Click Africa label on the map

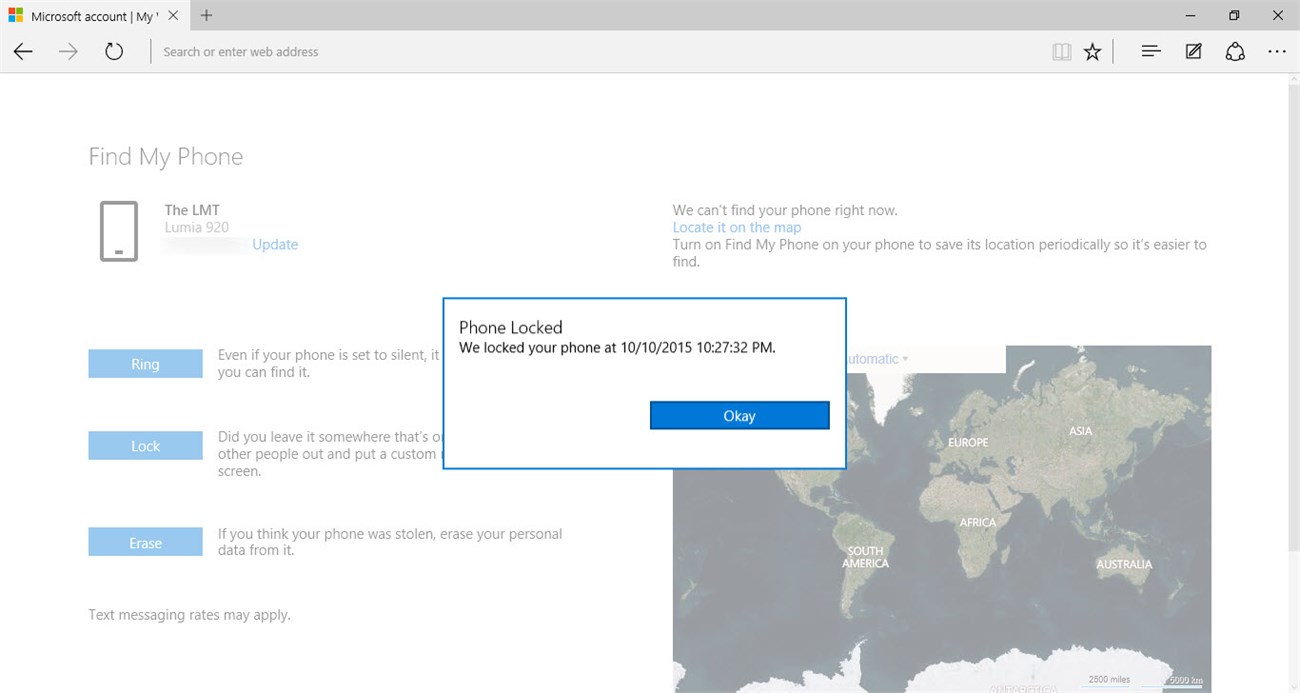978,522
